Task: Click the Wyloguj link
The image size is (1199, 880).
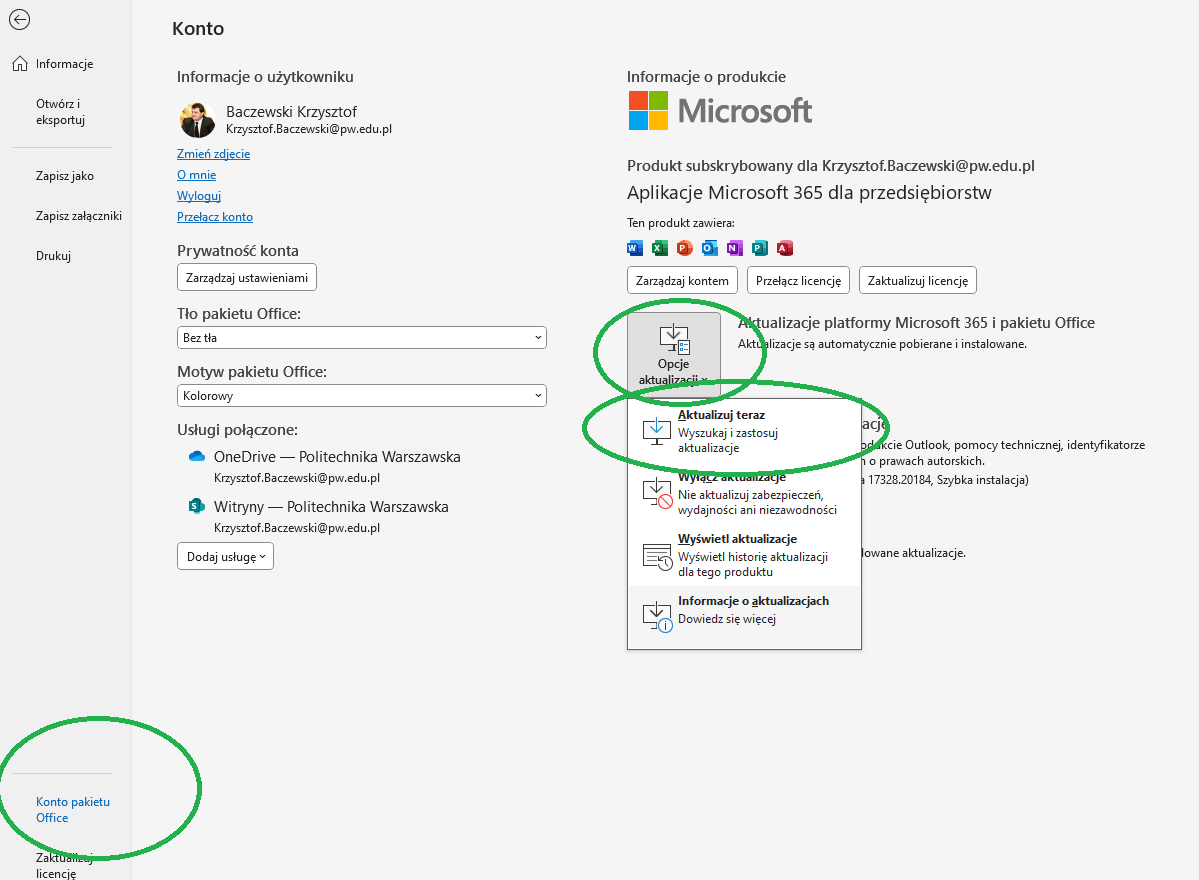Action: (x=199, y=196)
